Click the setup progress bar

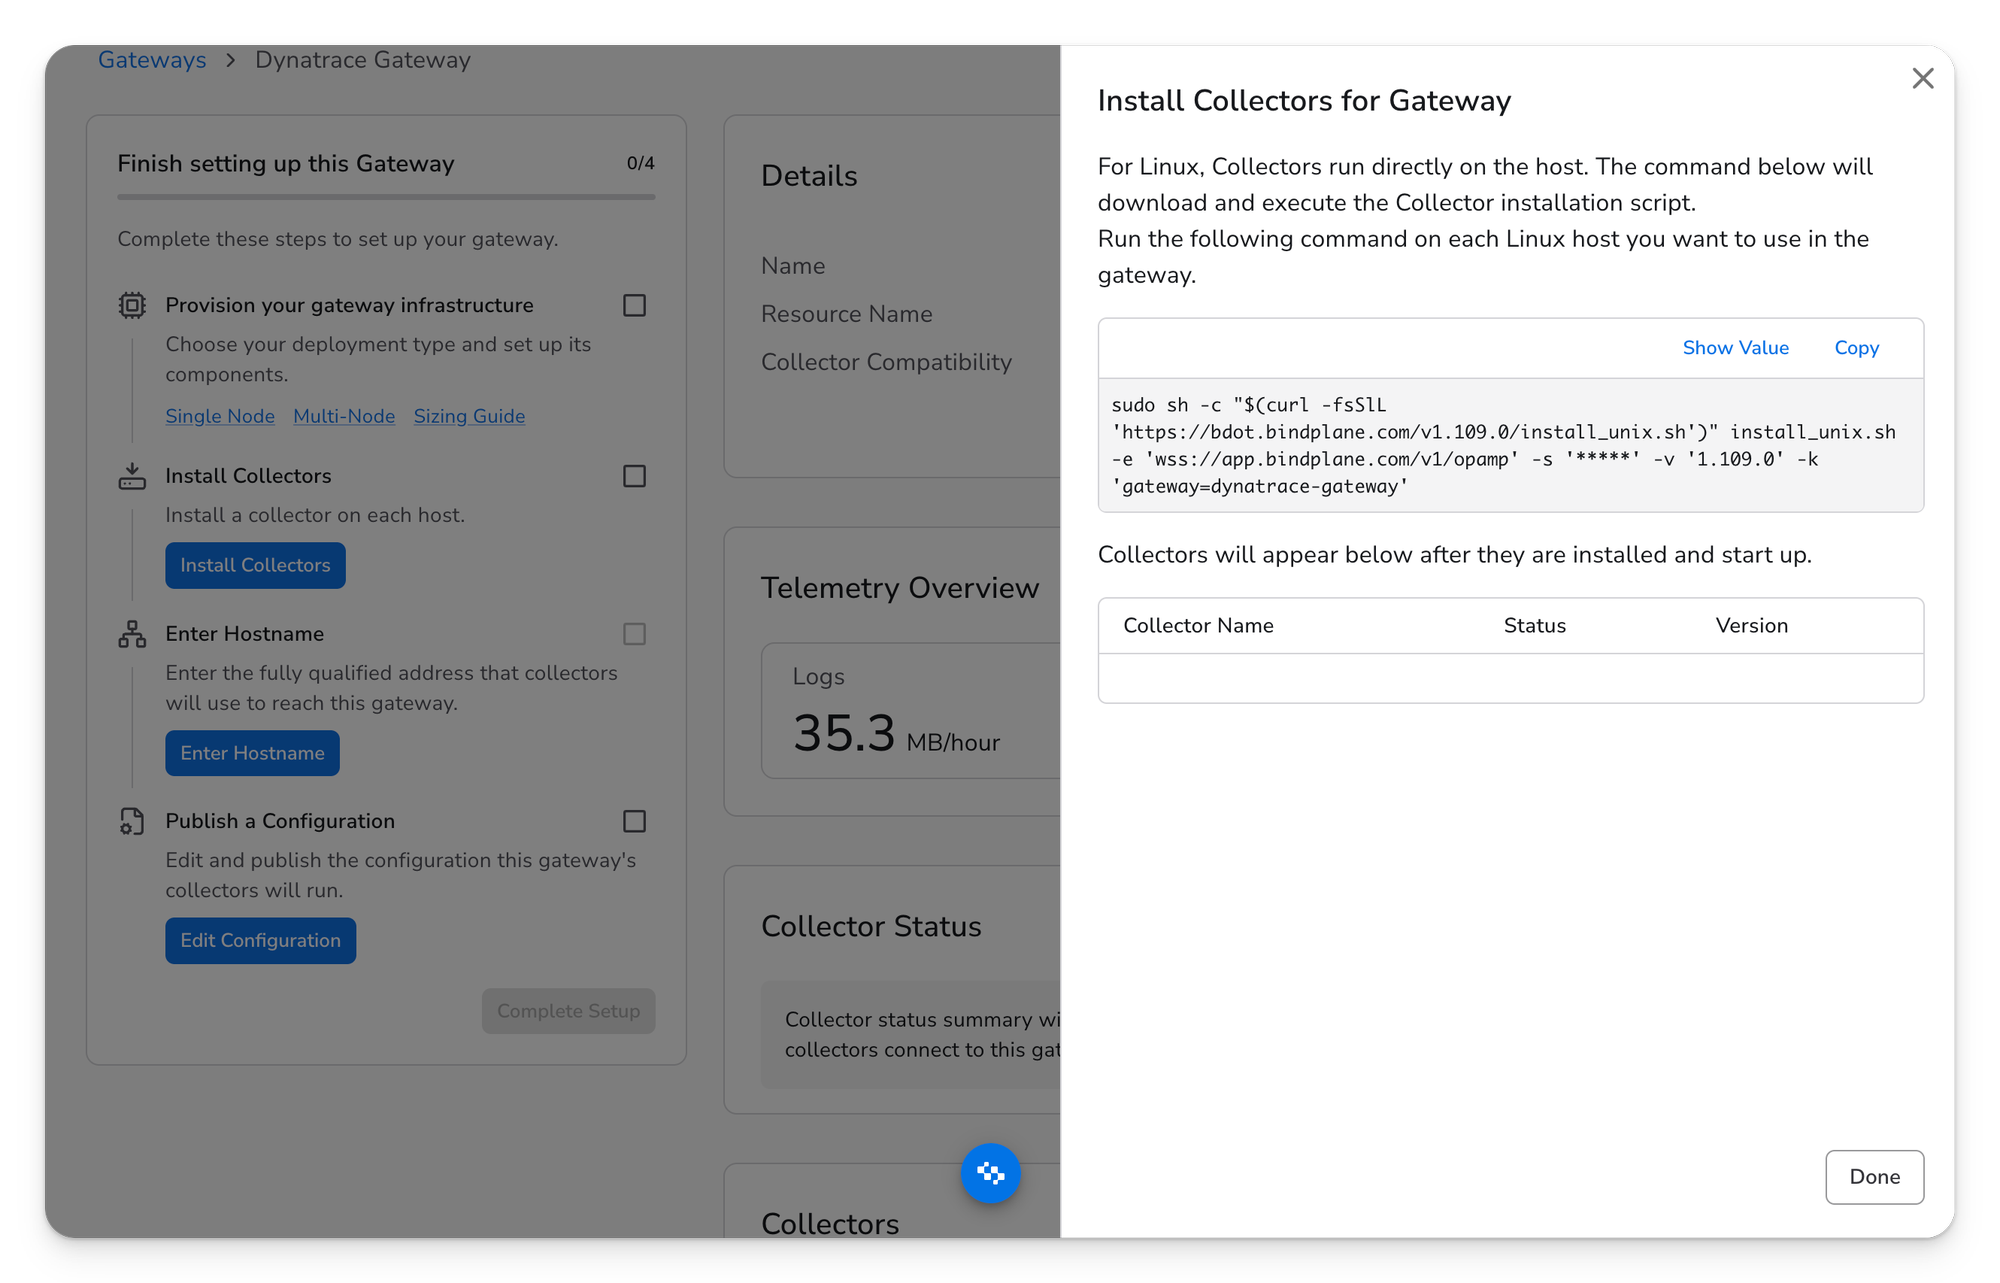tap(386, 197)
